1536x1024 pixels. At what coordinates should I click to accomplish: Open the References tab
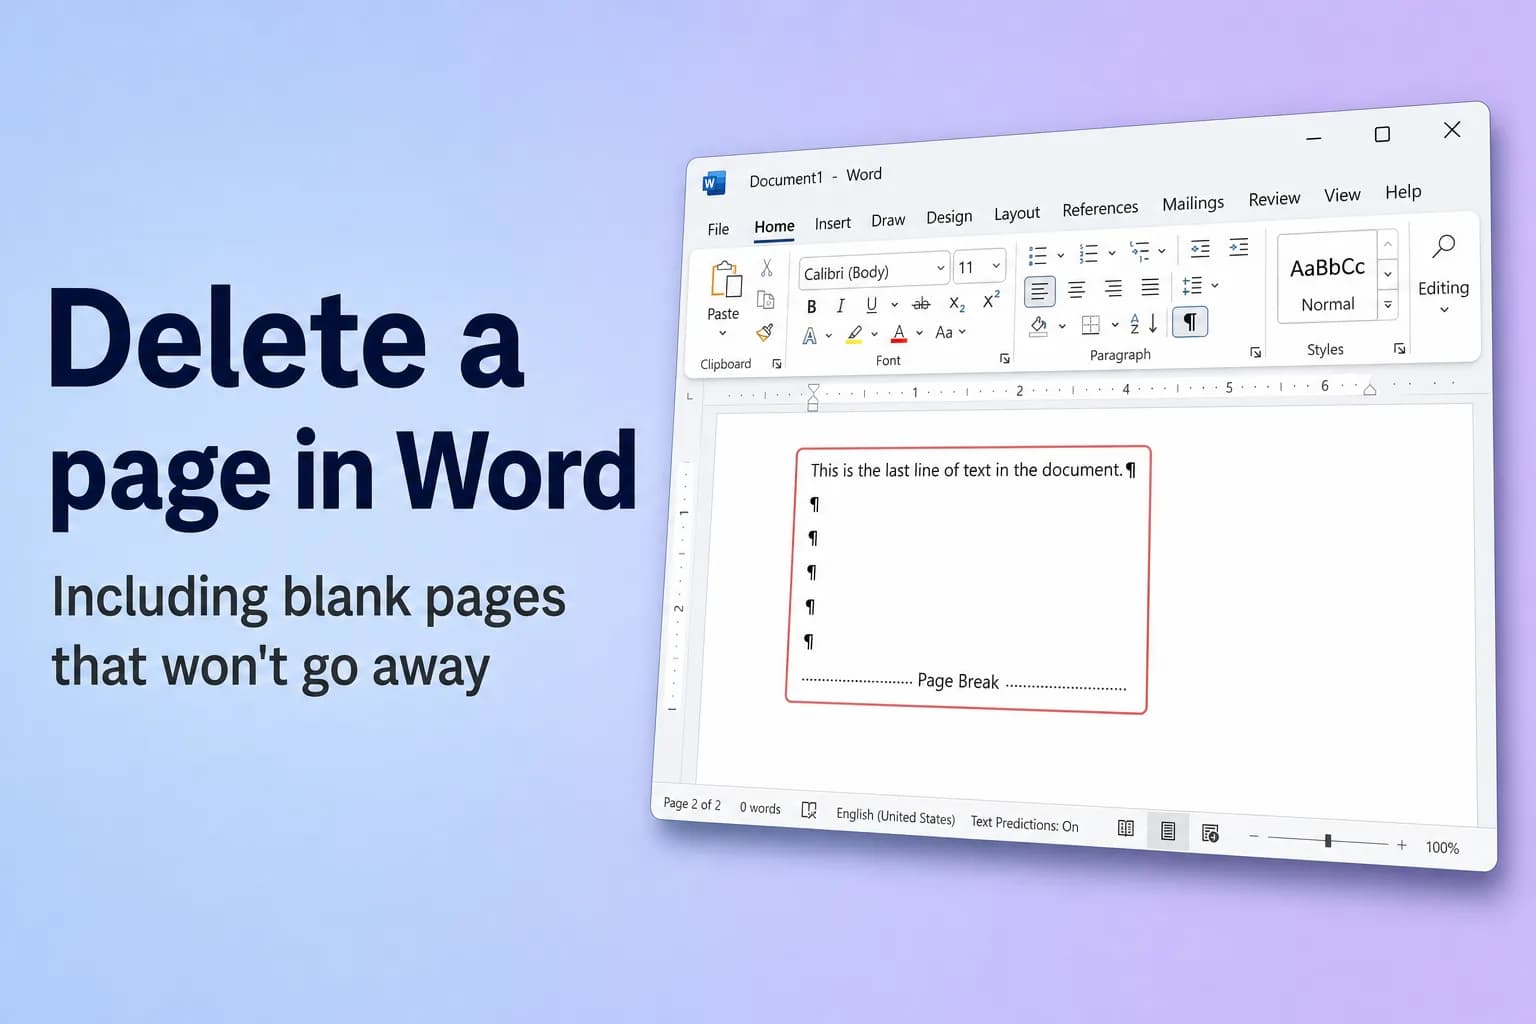(1100, 208)
